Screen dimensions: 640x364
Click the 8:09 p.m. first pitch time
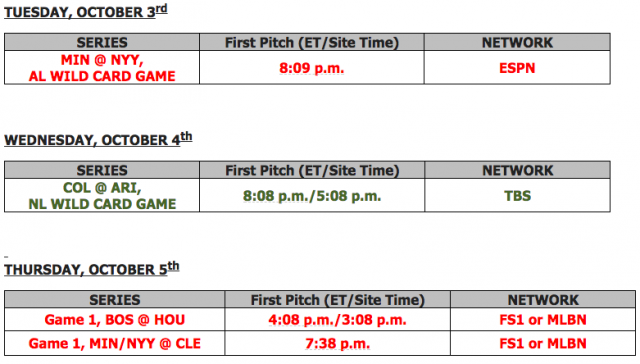click(x=311, y=68)
